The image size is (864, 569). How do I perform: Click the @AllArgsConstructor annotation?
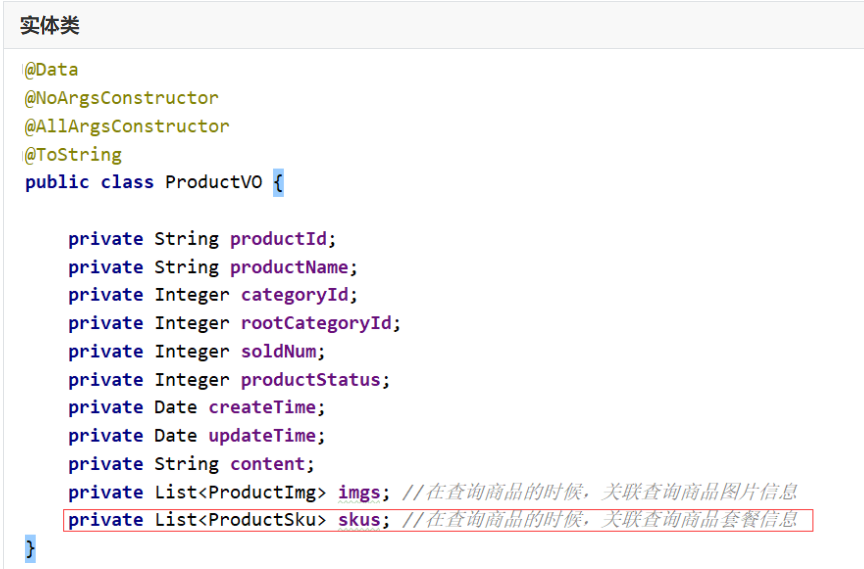(127, 126)
